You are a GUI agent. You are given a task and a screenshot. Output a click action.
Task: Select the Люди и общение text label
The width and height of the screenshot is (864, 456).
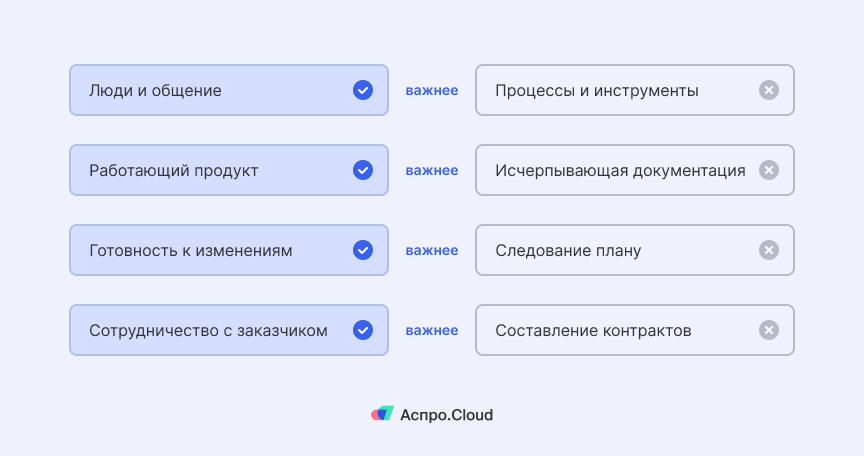tap(155, 91)
